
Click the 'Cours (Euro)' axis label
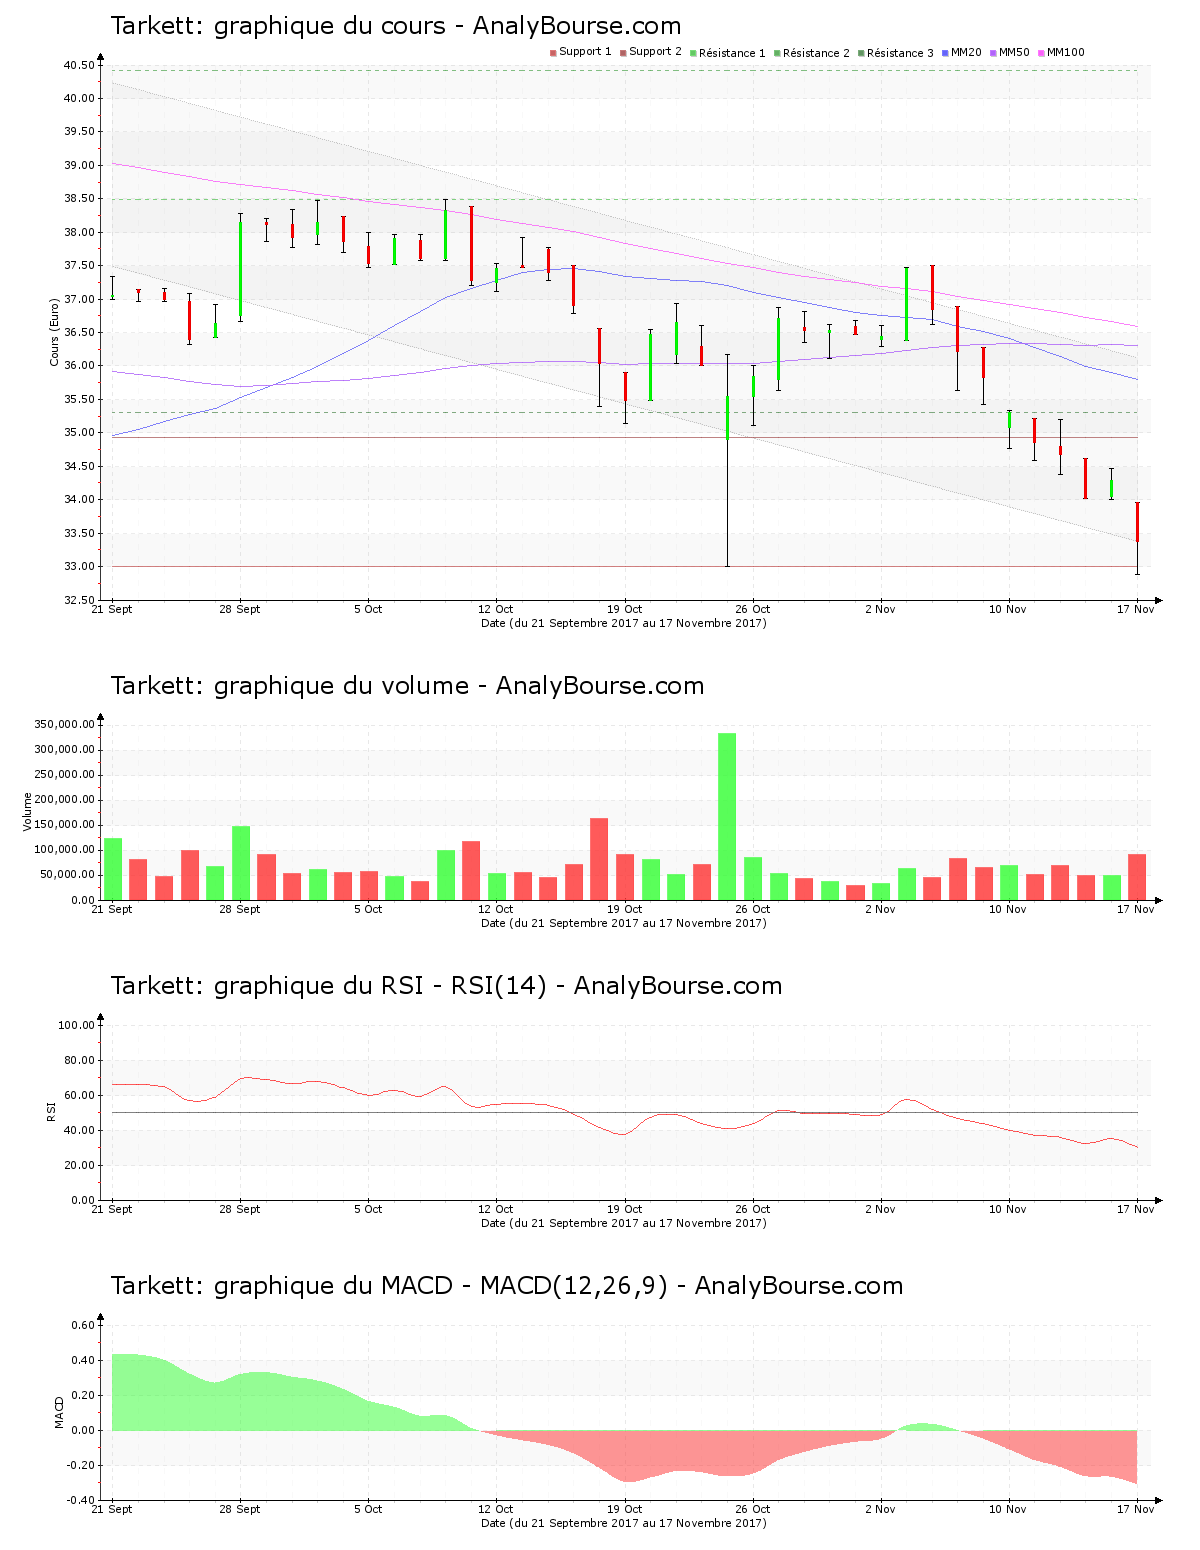[x=54, y=332]
